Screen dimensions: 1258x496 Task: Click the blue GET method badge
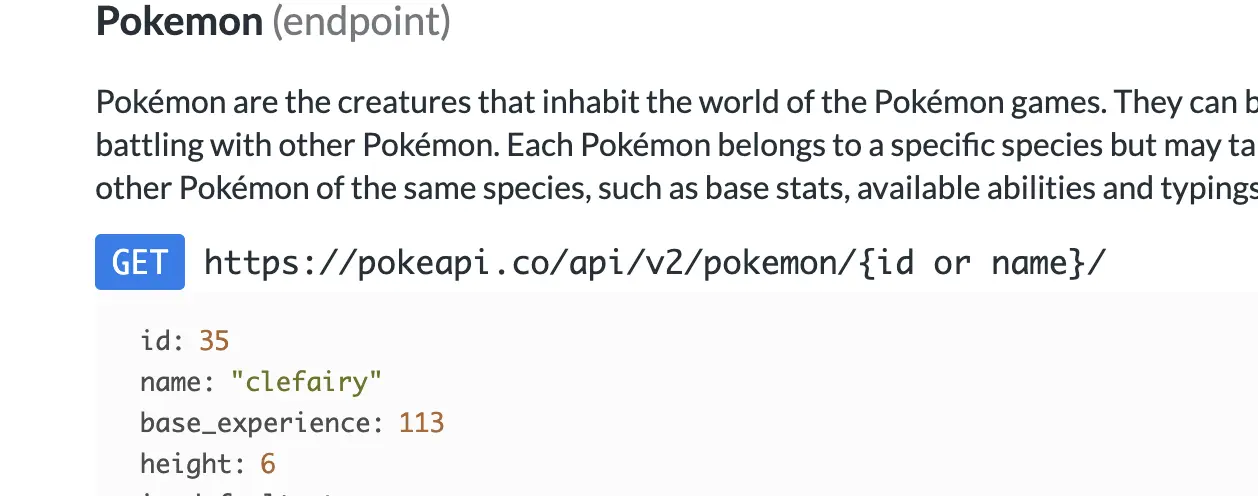tap(140, 262)
